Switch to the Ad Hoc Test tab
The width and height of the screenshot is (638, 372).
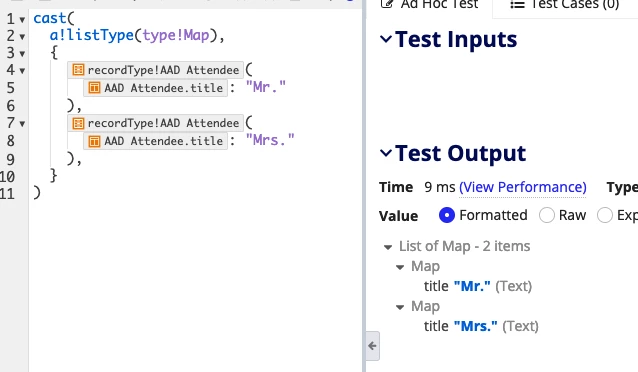[x=429, y=4]
